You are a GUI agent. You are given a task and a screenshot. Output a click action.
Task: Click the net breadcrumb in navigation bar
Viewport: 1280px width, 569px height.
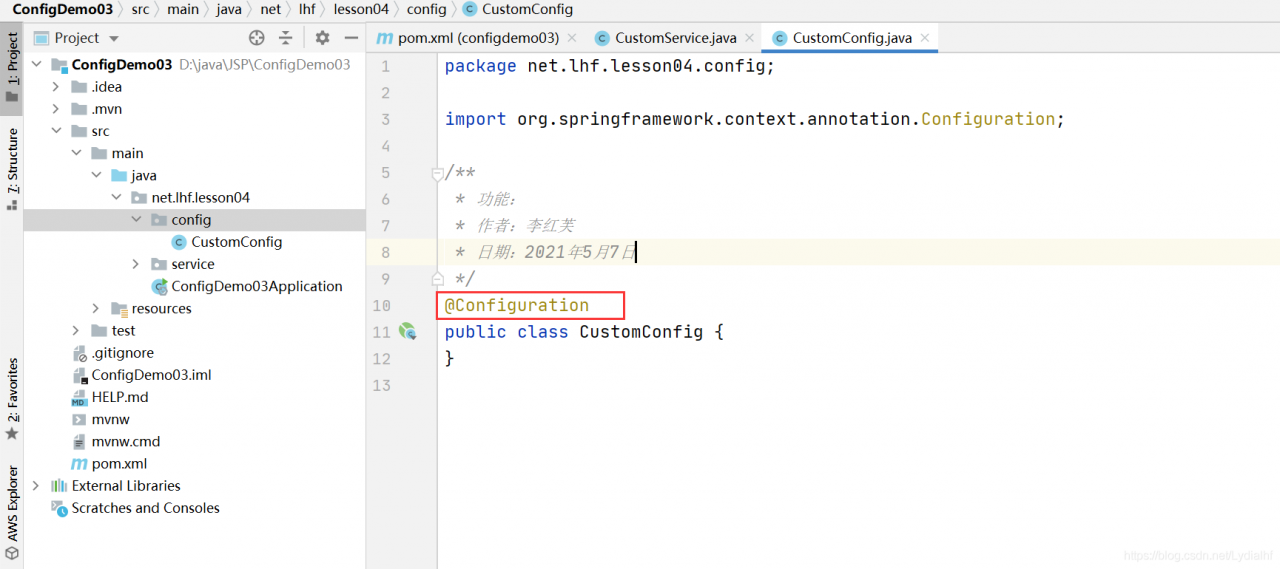(x=270, y=10)
